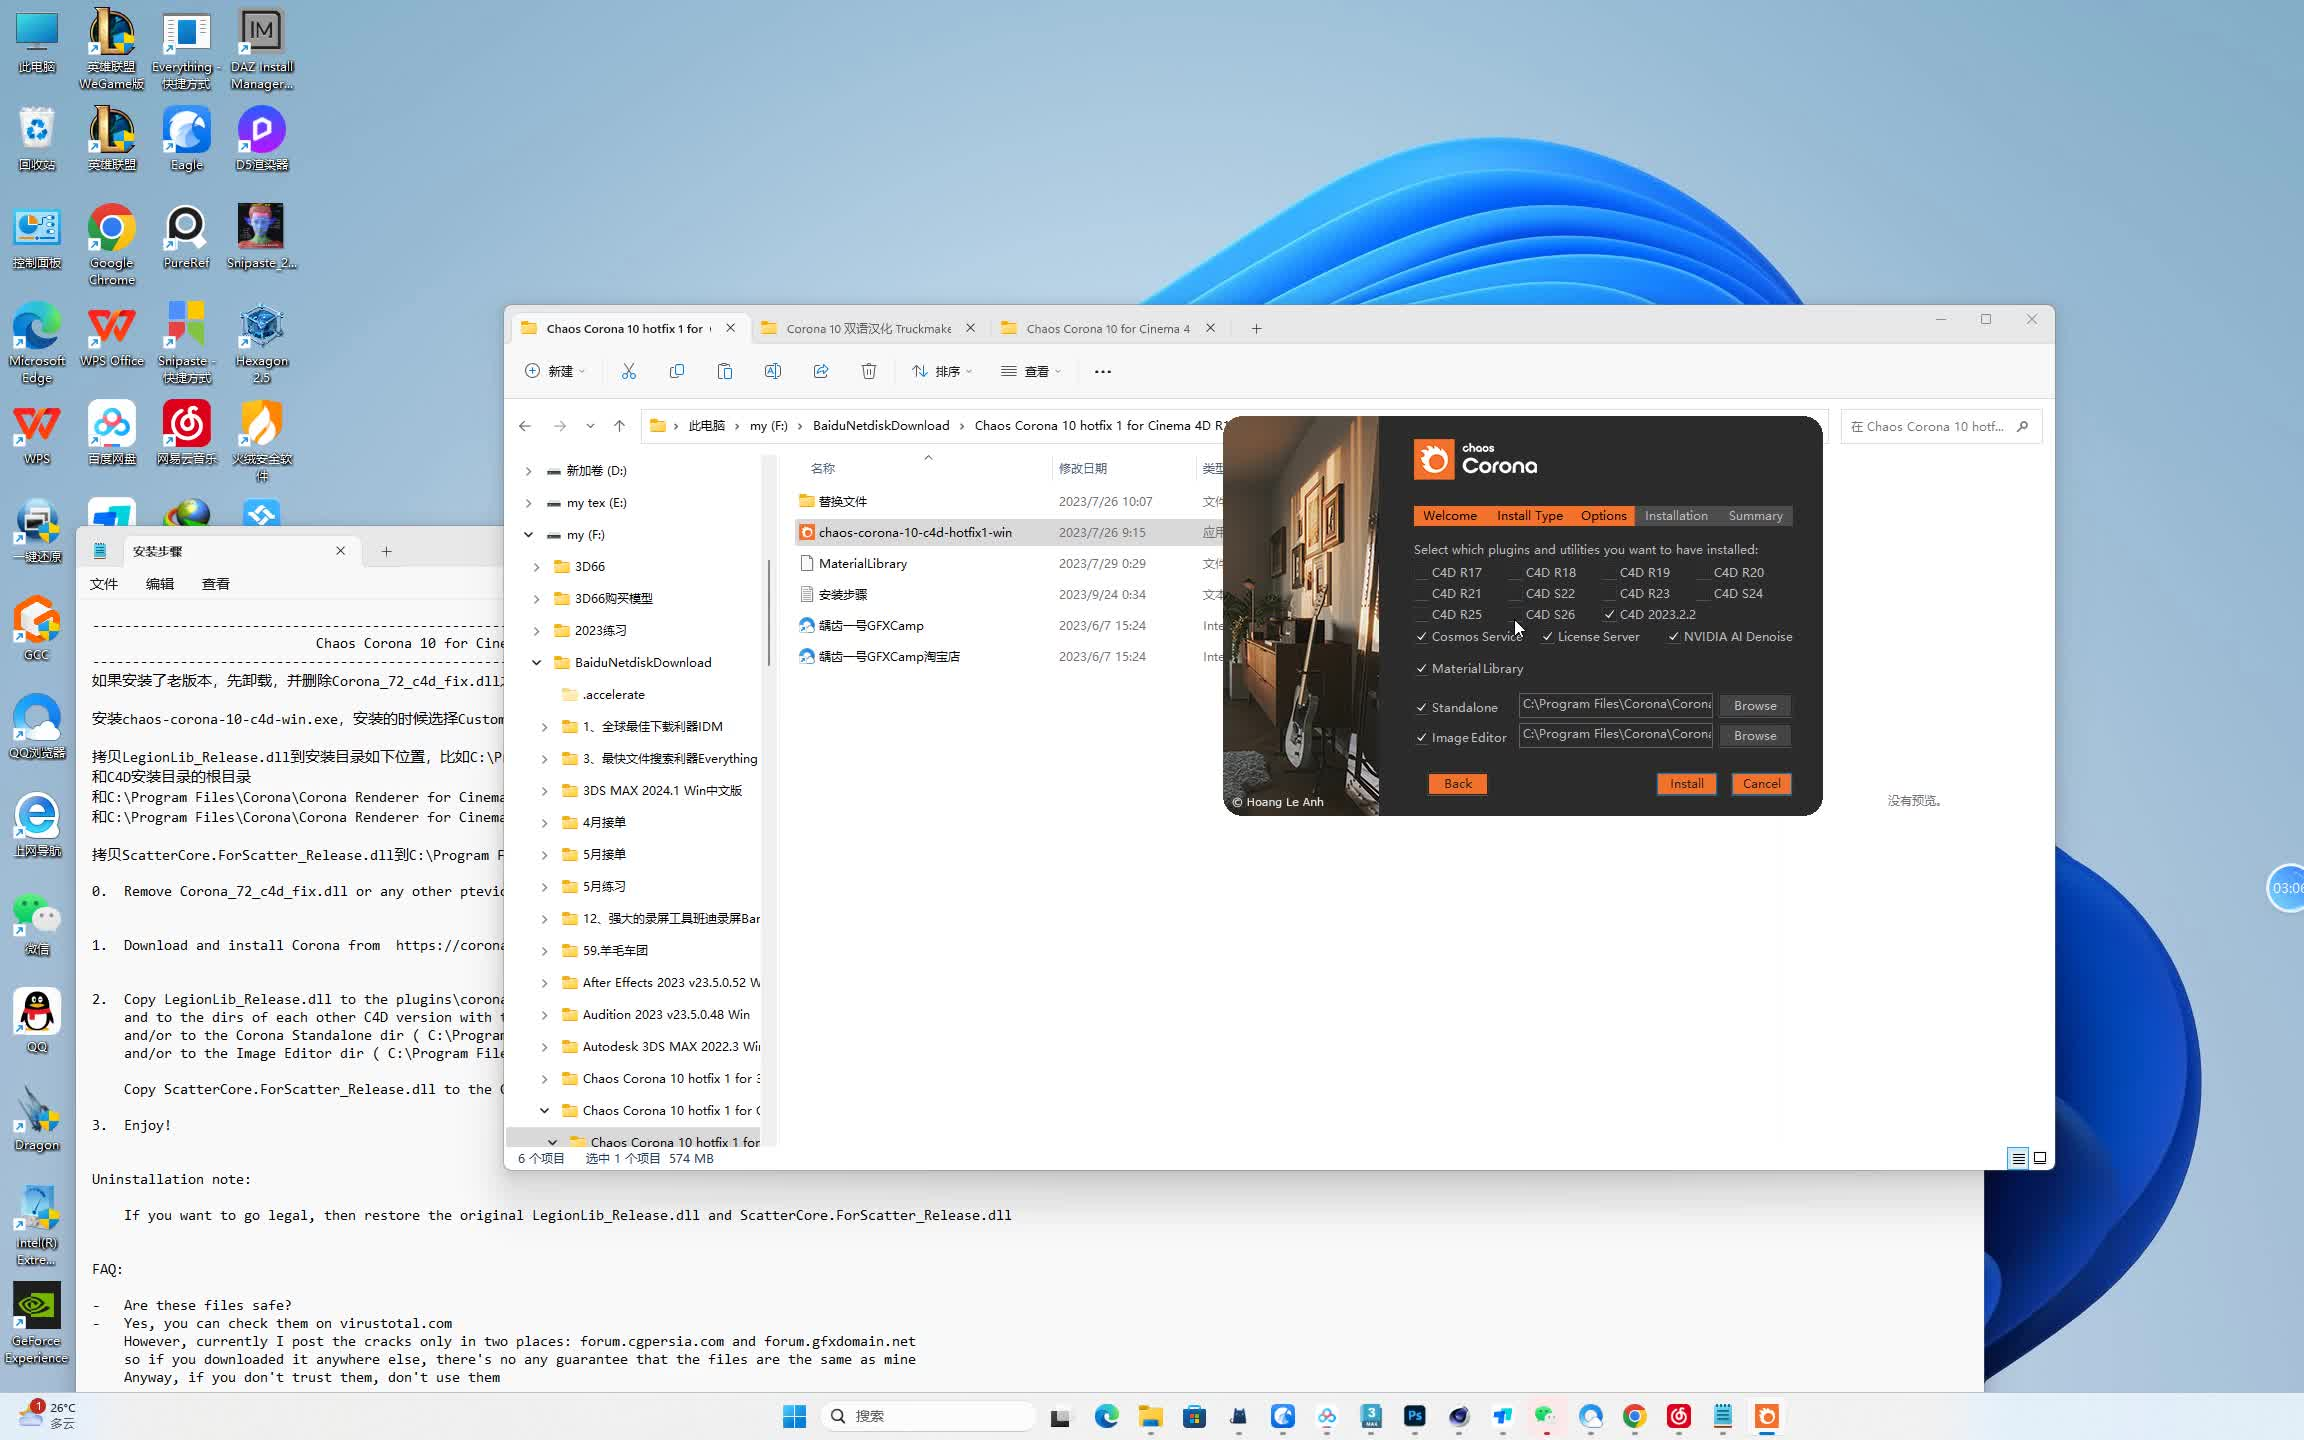Click the chaos-corona-10-c4d-hotfix1-win file
Image resolution: width=2304 pixels, height=1440 pixels.
[914, 531]
